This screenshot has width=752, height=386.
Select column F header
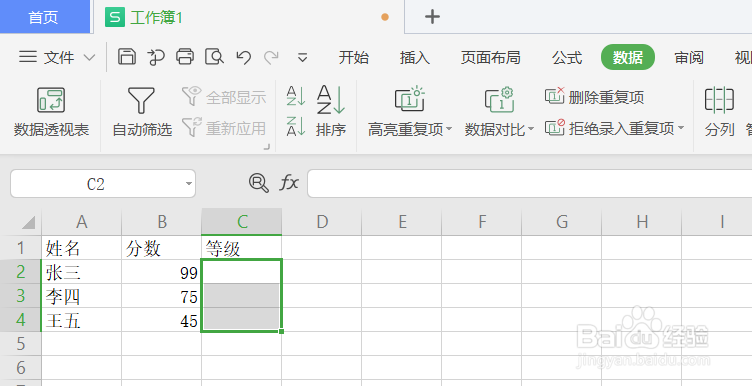(482, 222)
